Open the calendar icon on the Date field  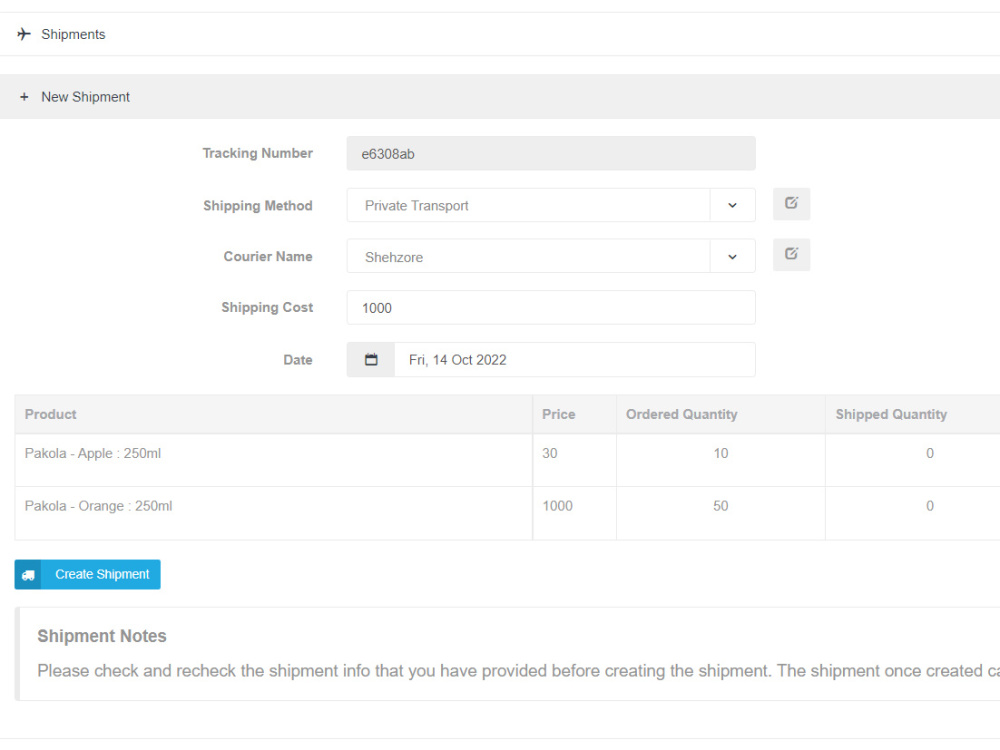tap(370, 359)
